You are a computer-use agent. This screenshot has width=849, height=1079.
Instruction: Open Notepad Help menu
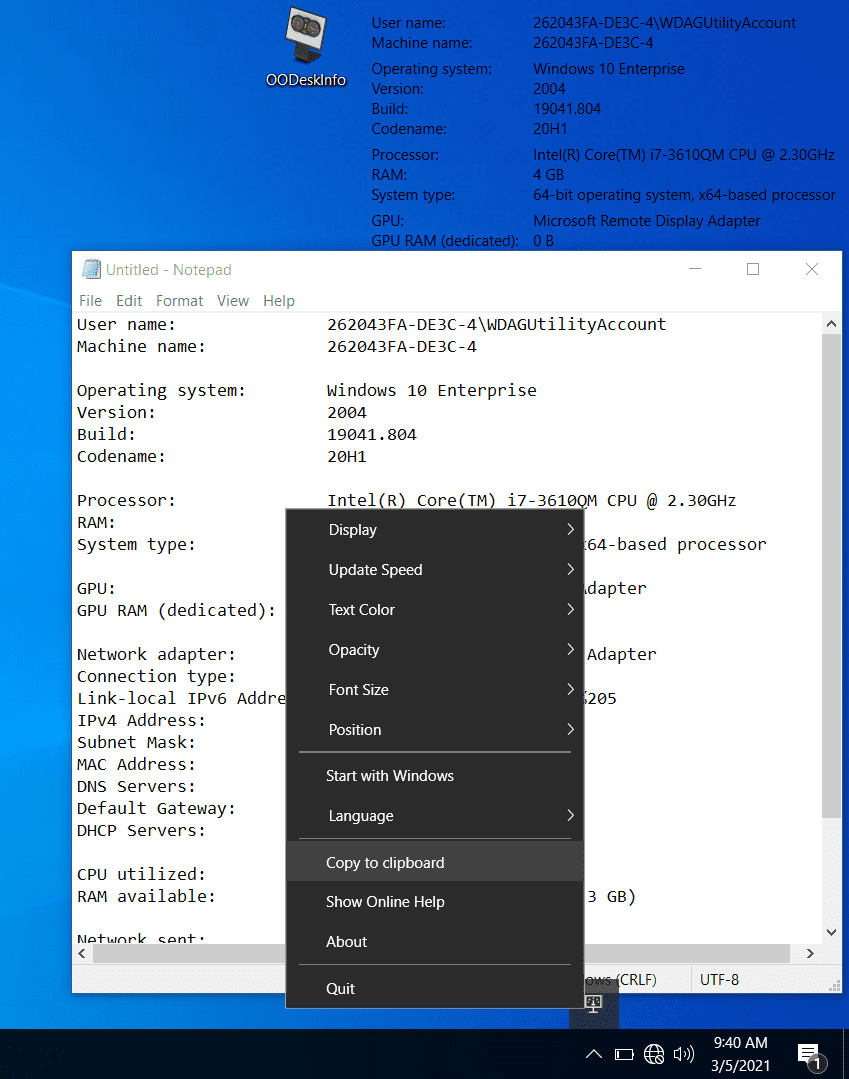click(x=279, y=301)
